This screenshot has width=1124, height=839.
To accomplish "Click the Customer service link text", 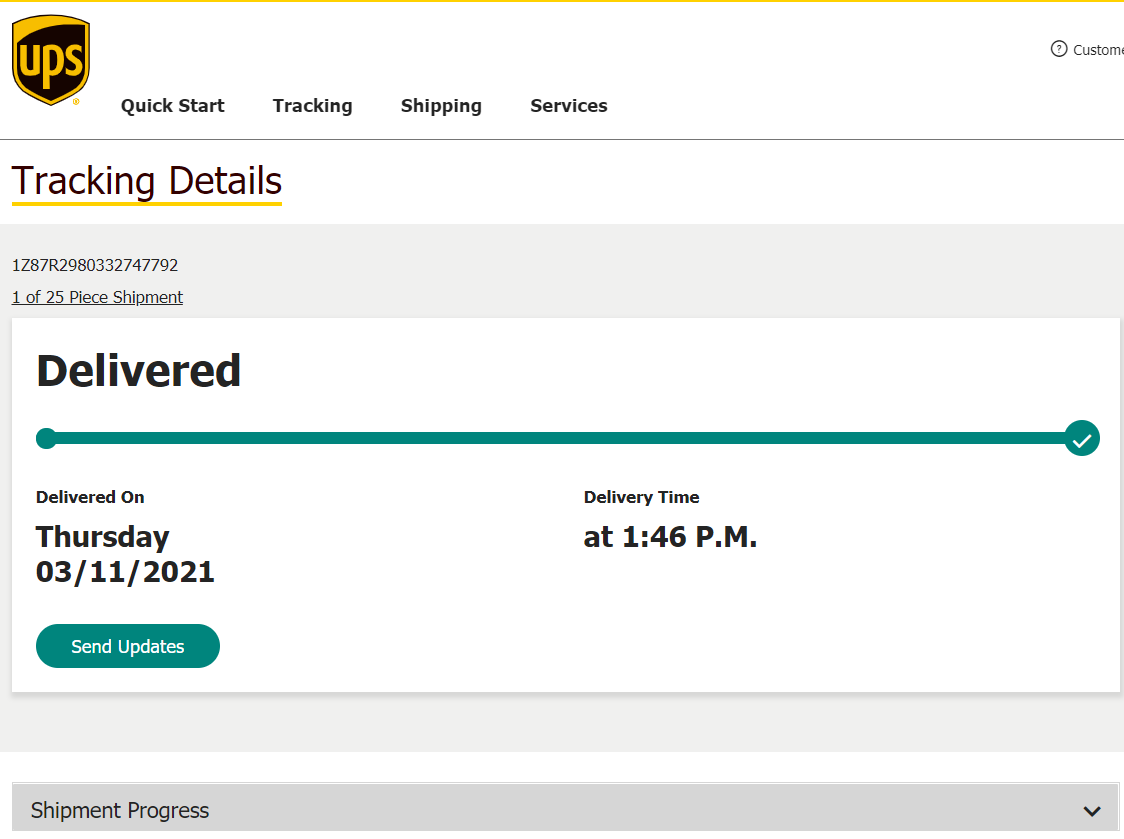I will 1098,50.
